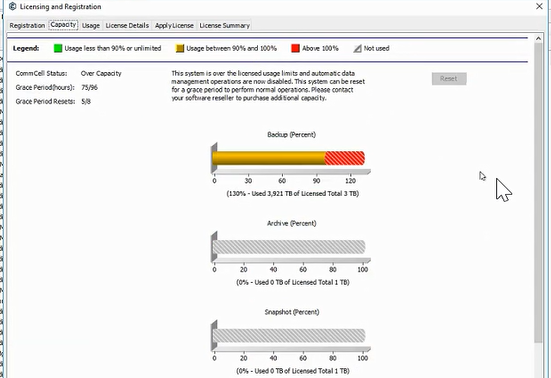
Task: Click the 'Not used' legend icon
Action: pyautogui.click(x=357, y=48)
